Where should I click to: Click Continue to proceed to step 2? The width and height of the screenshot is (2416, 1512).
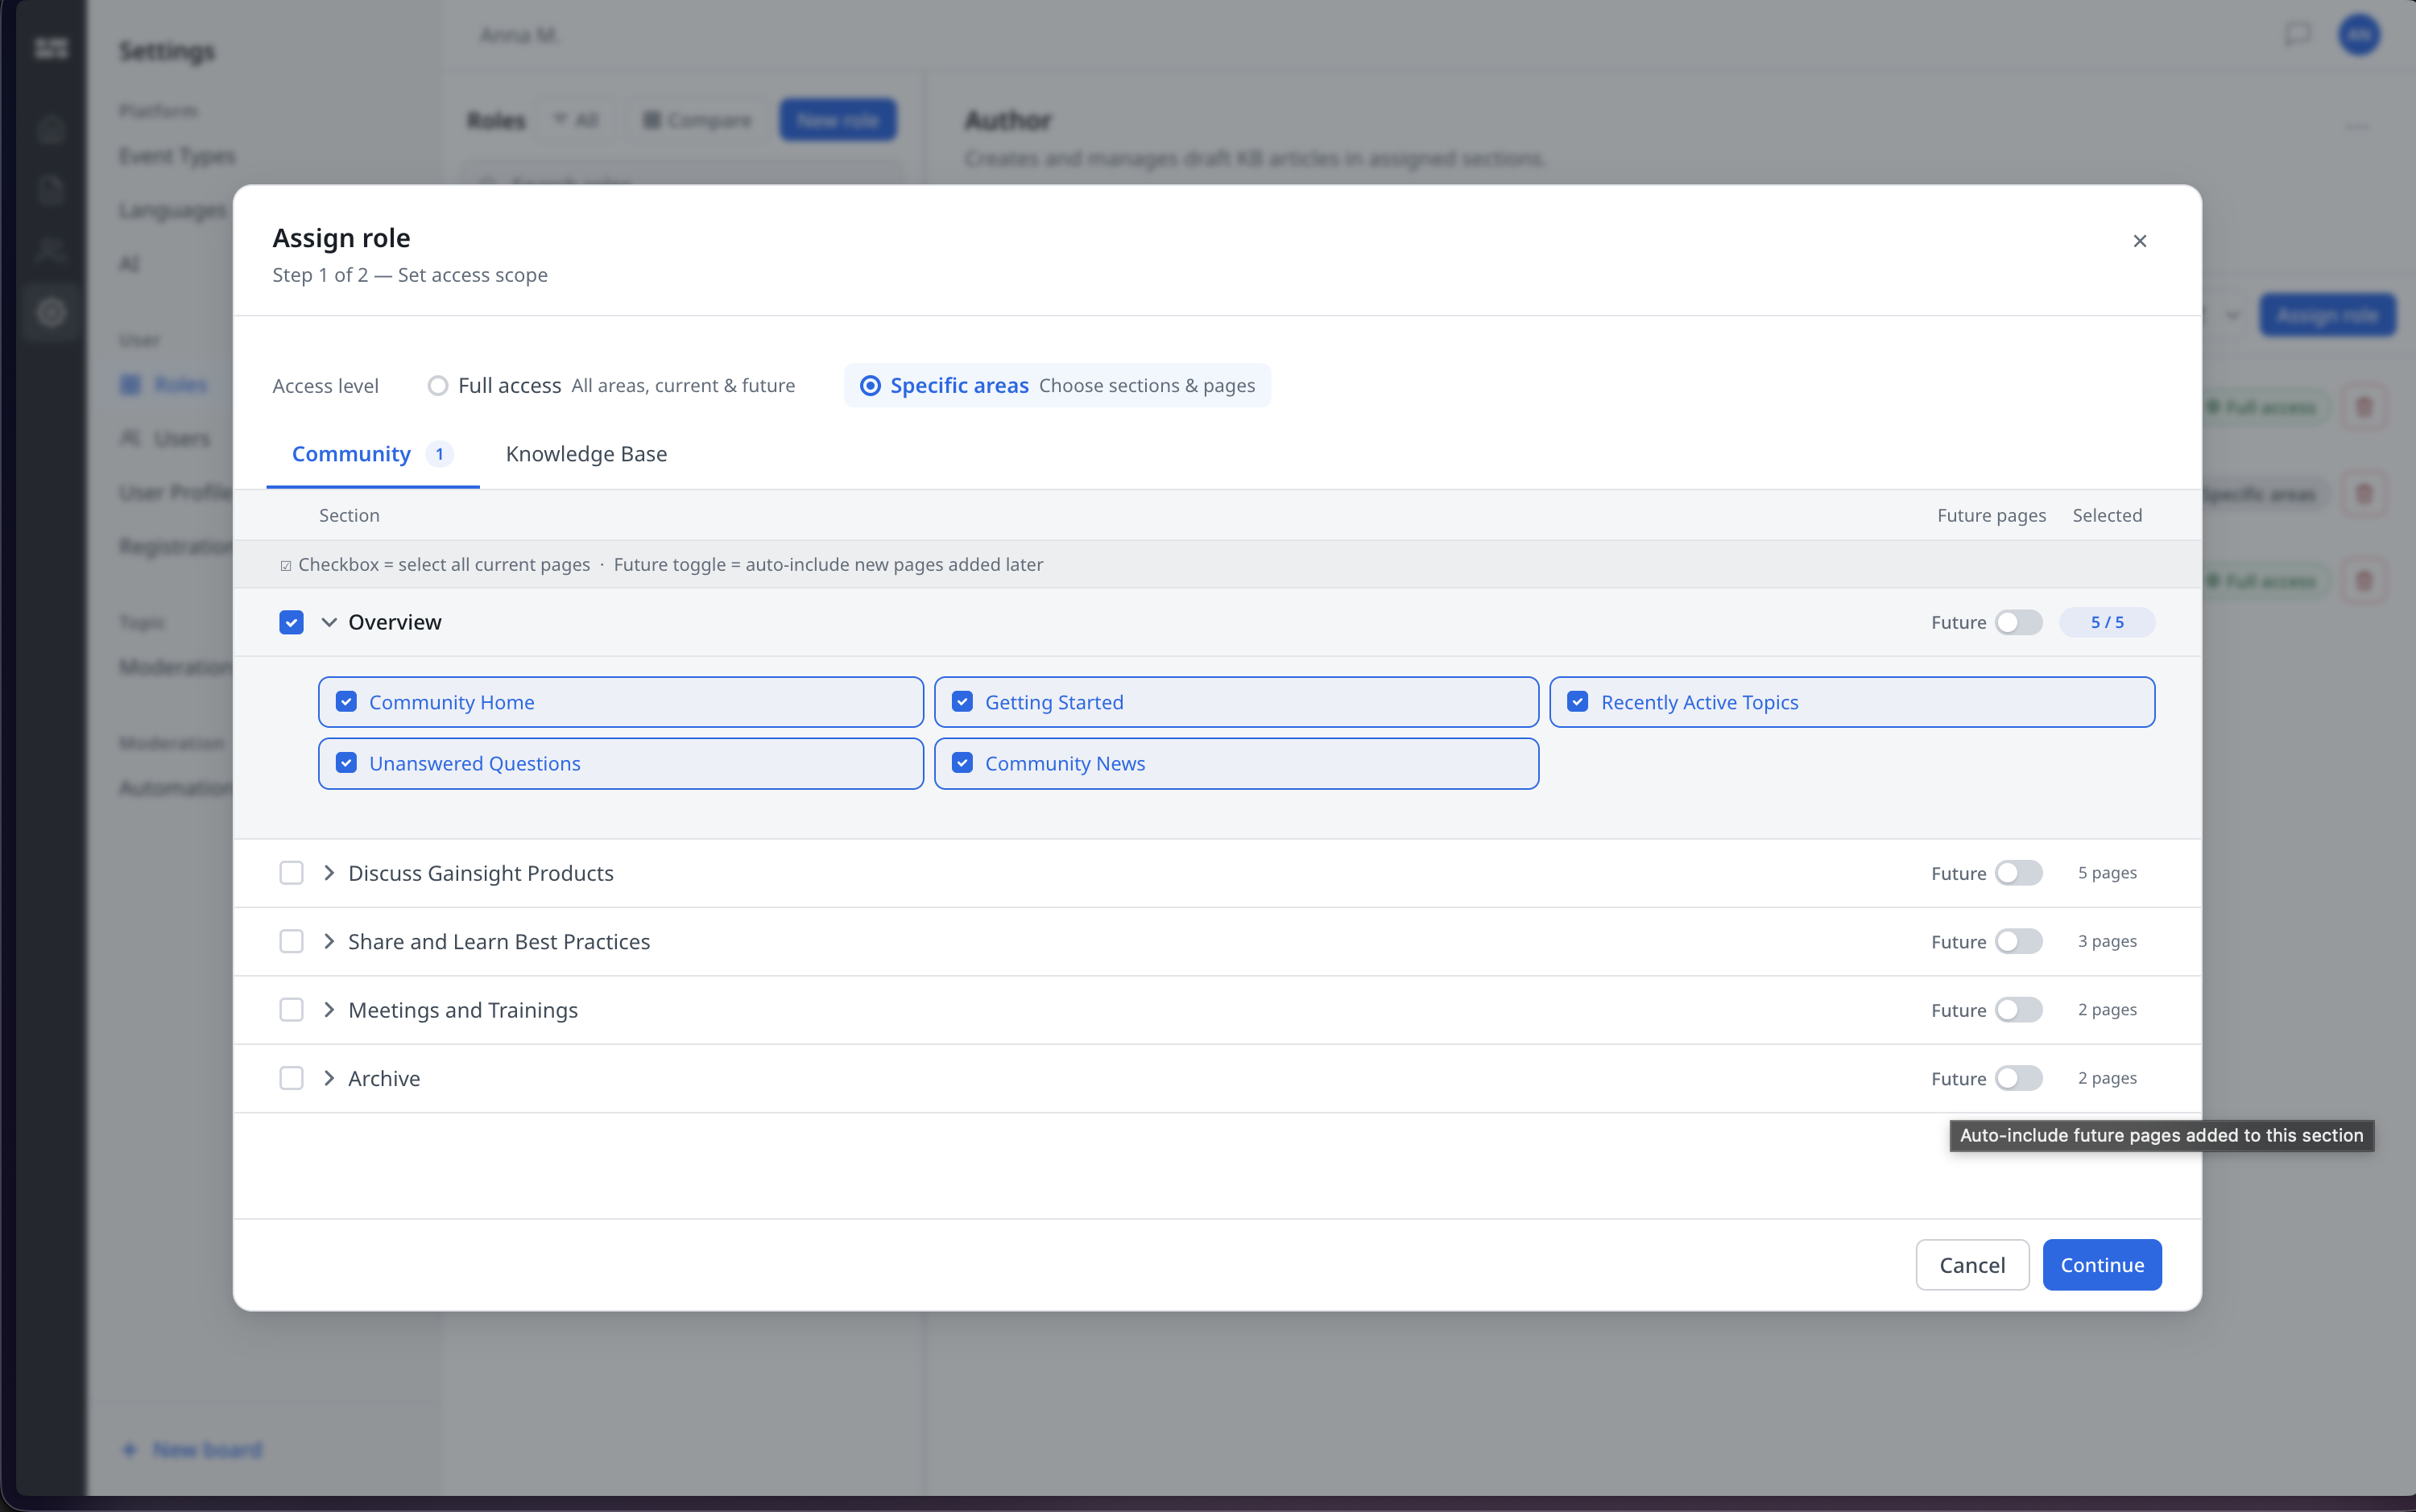coord(2102,1265)
